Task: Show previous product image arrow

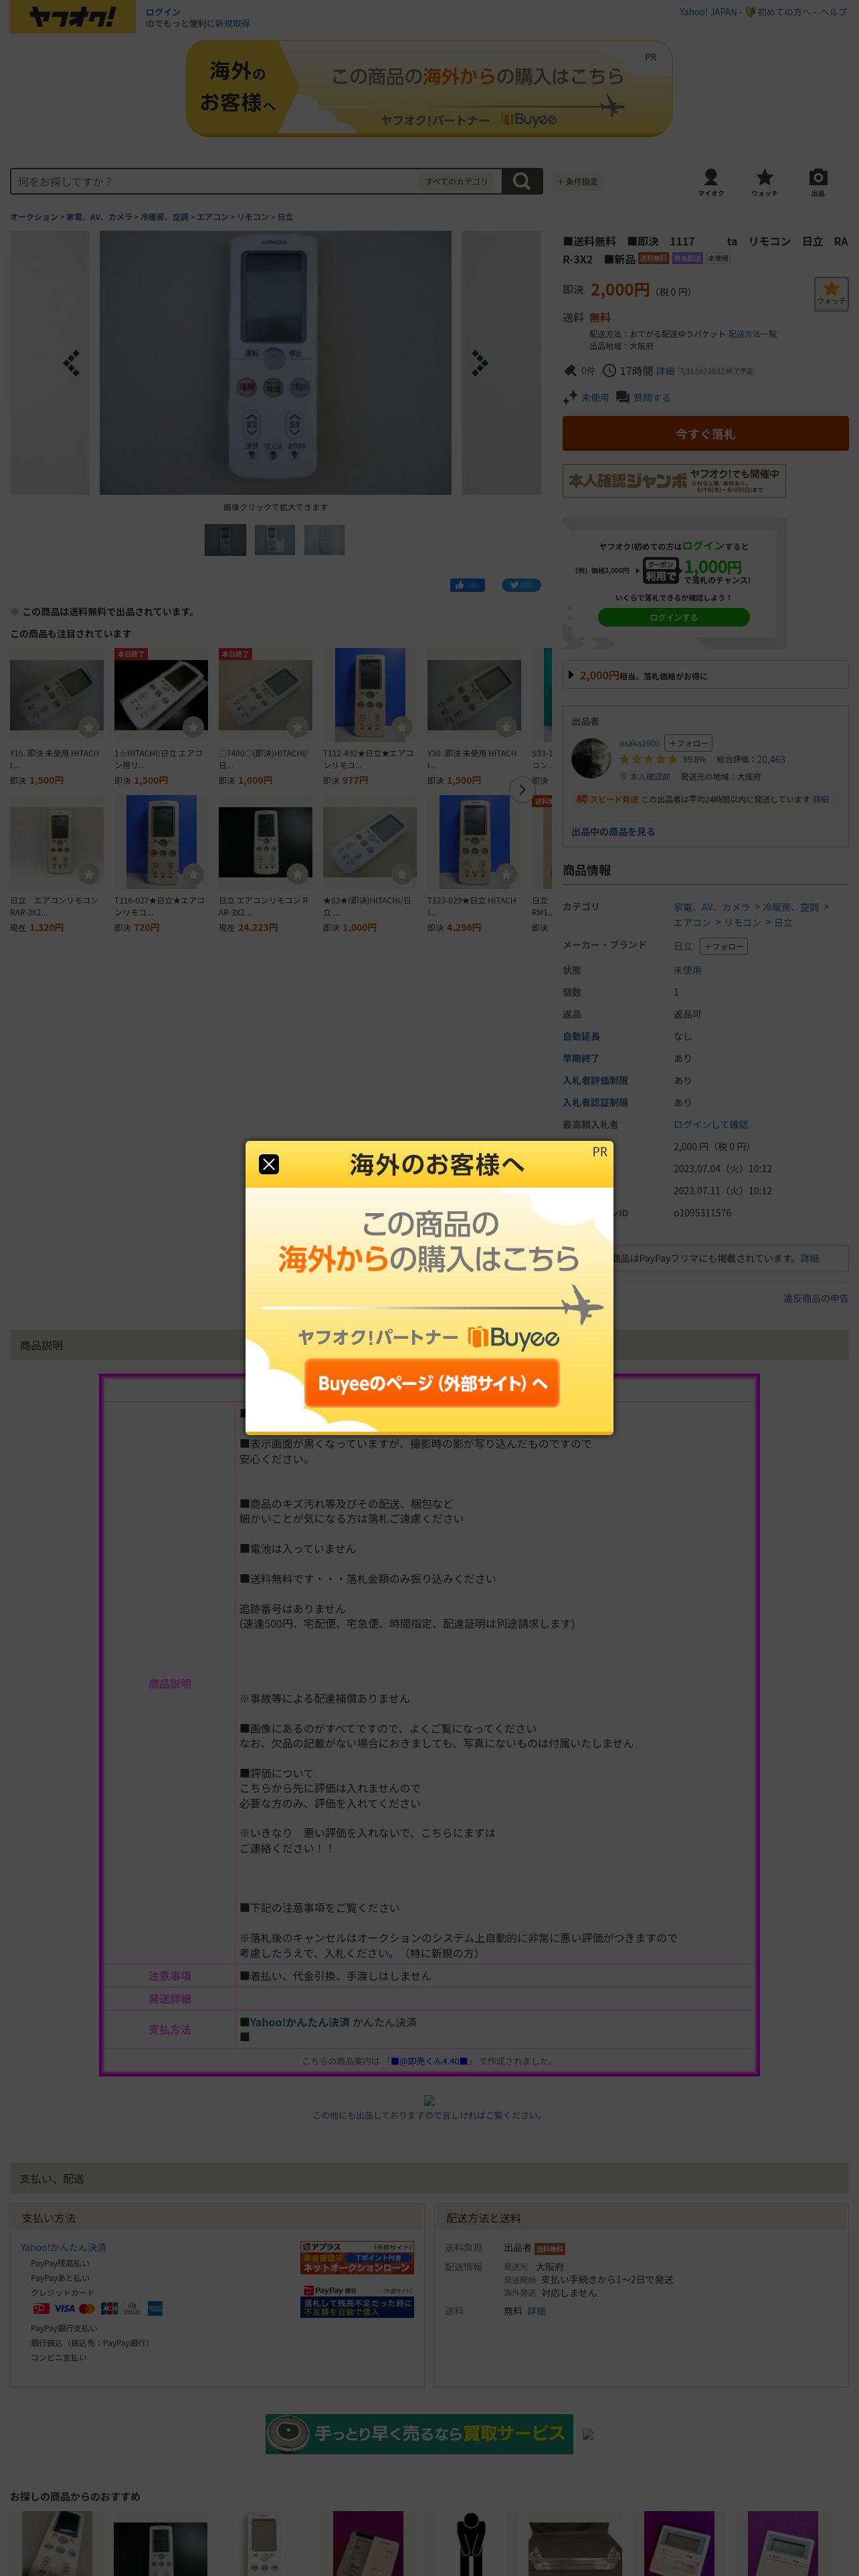Action: 71,362
